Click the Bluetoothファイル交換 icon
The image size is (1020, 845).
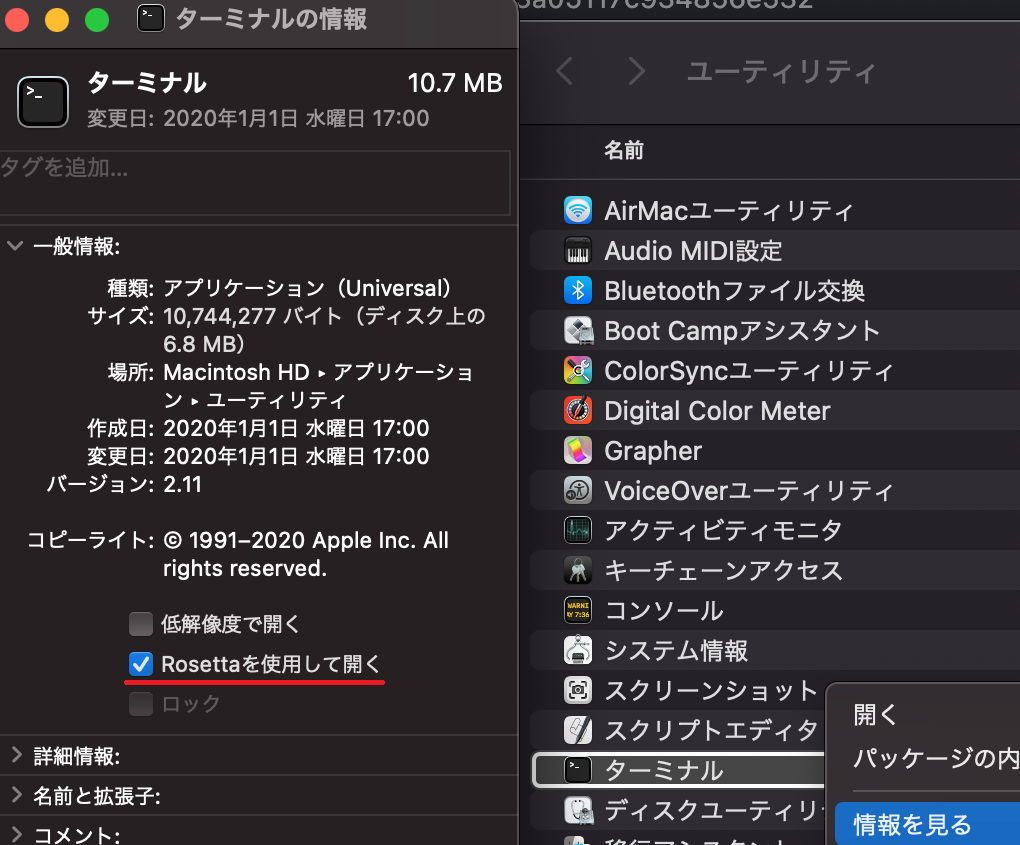tap(578, 290)
